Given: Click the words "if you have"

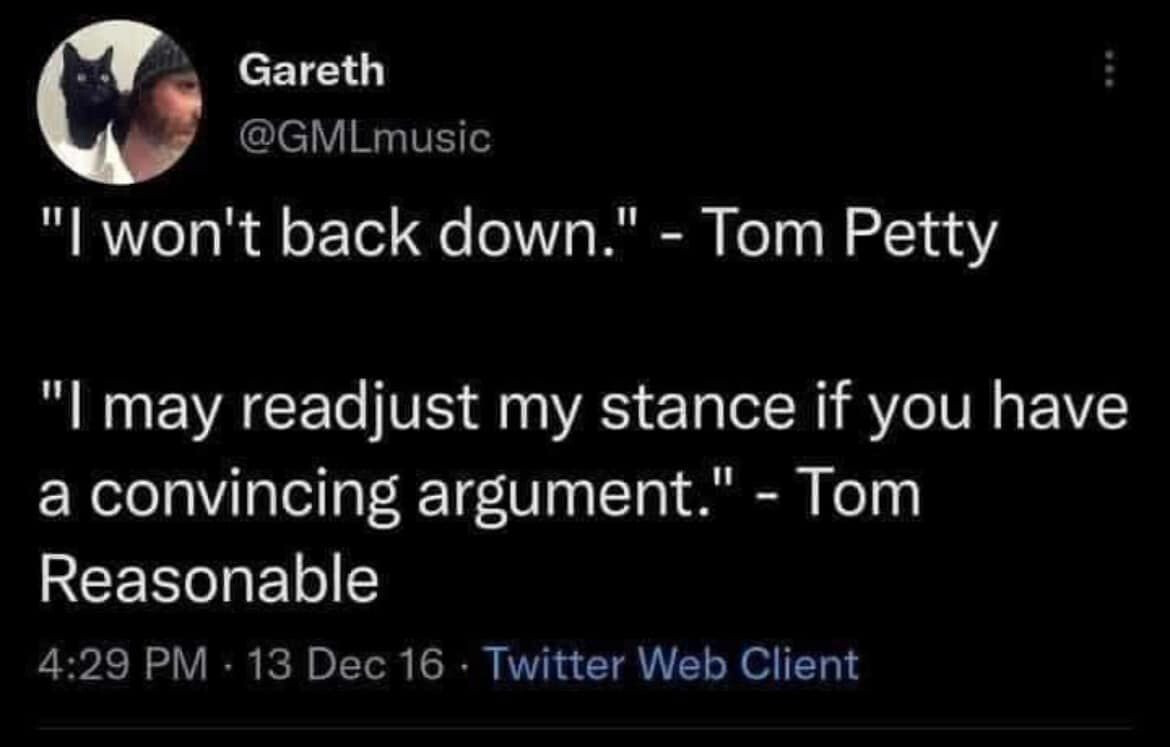Looking at the screenshot, I should (x=990, y=413).
